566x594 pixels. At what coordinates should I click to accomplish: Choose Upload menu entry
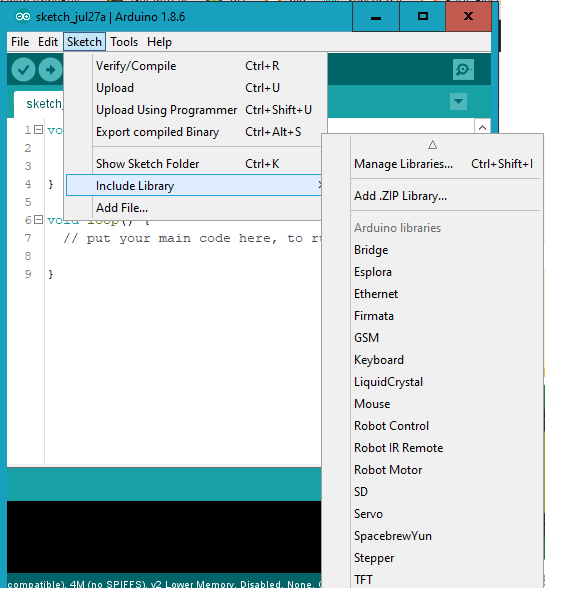195,88
